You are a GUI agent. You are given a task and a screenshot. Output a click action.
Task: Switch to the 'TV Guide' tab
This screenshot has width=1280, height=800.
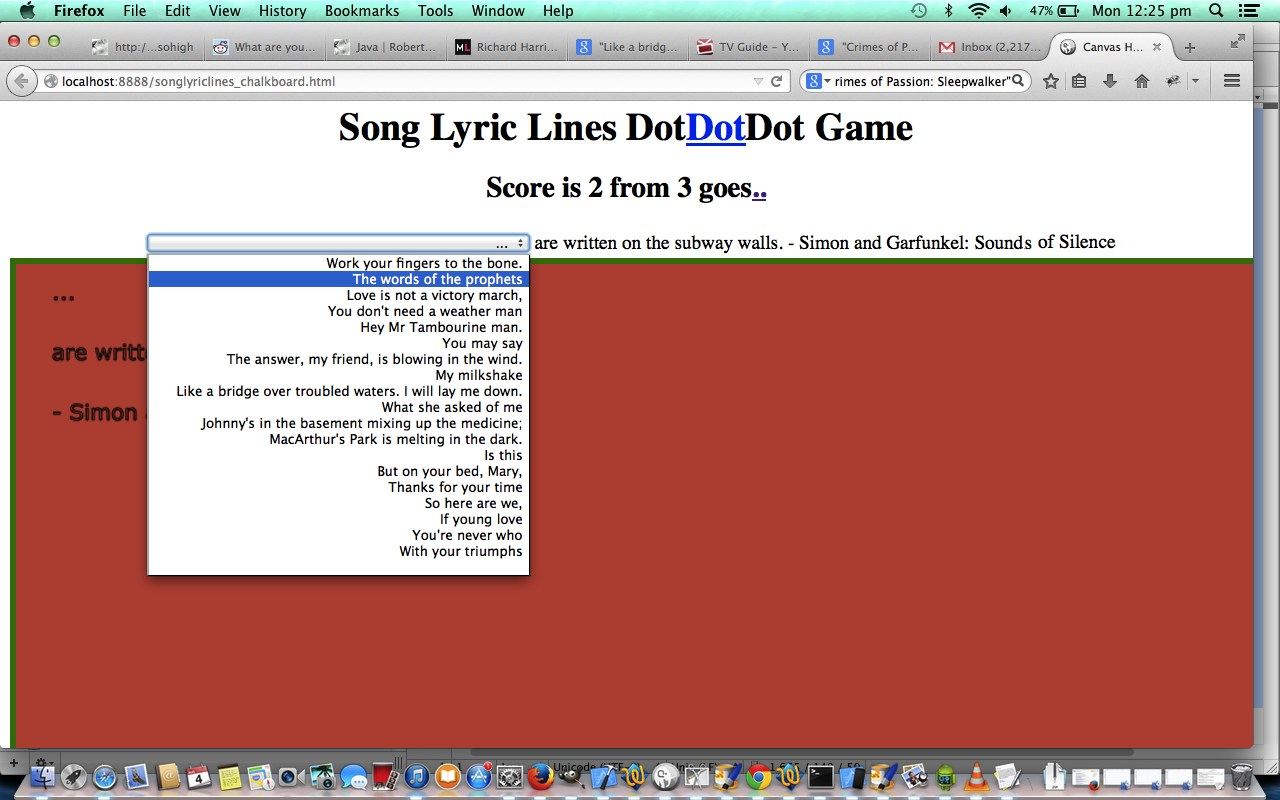(x=748, y=47)
